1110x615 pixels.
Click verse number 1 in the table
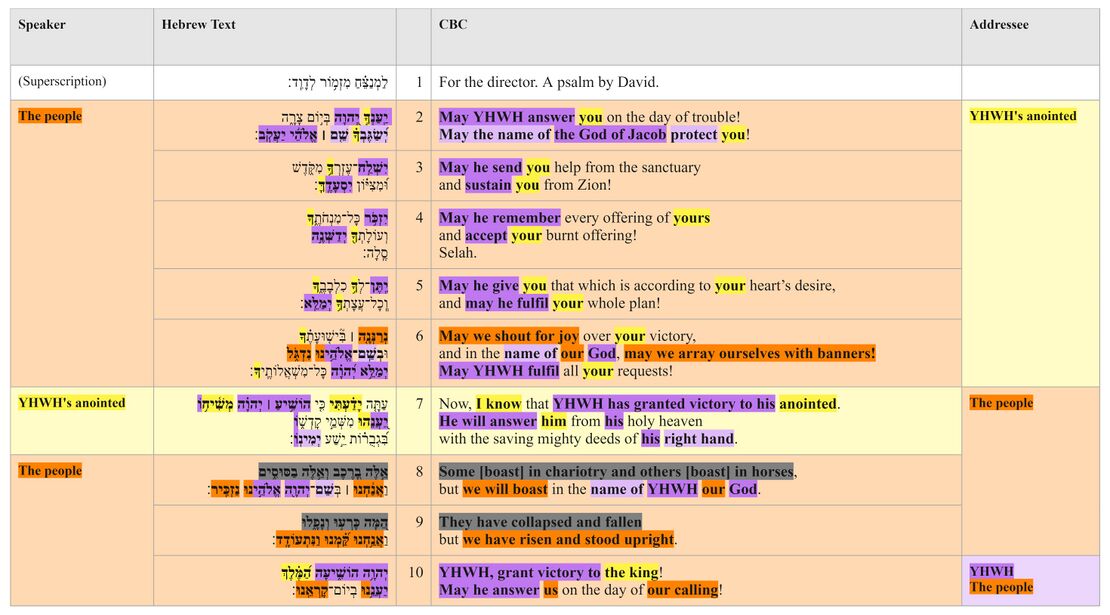pos(419,82)
